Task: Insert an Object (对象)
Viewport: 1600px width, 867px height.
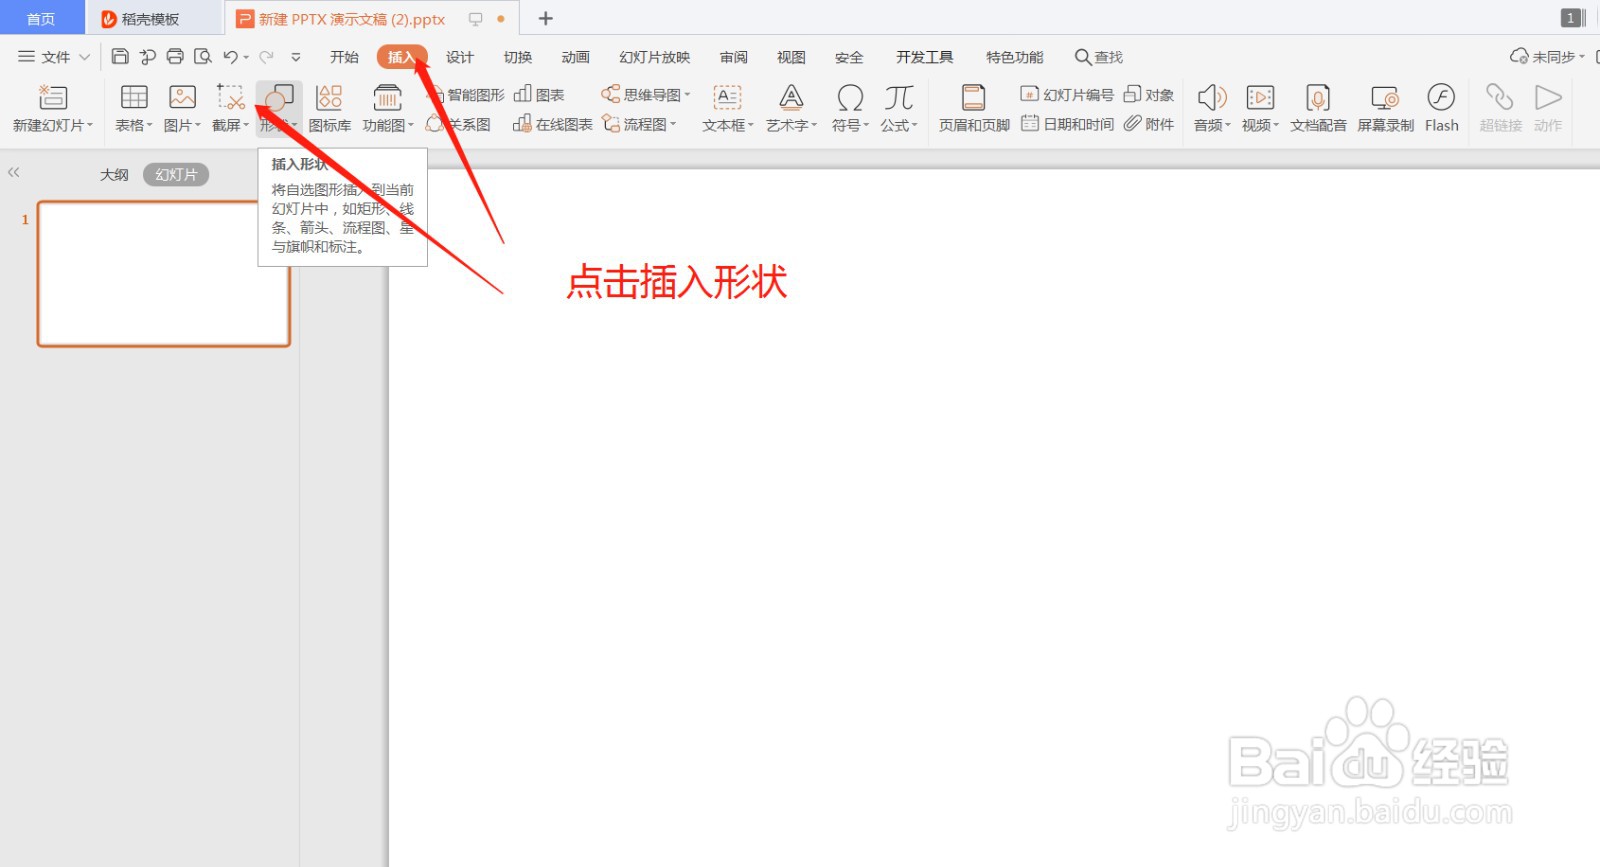Action: 1149,95
